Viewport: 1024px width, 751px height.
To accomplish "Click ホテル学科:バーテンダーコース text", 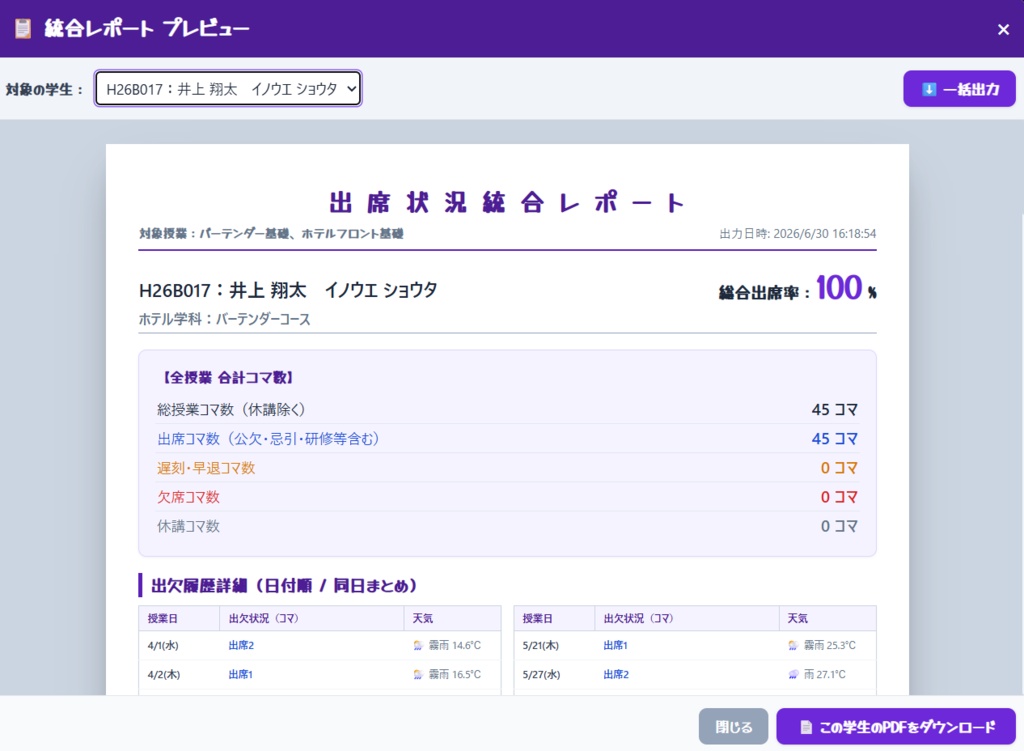I will pyautogui.click(x=225, y=319).
